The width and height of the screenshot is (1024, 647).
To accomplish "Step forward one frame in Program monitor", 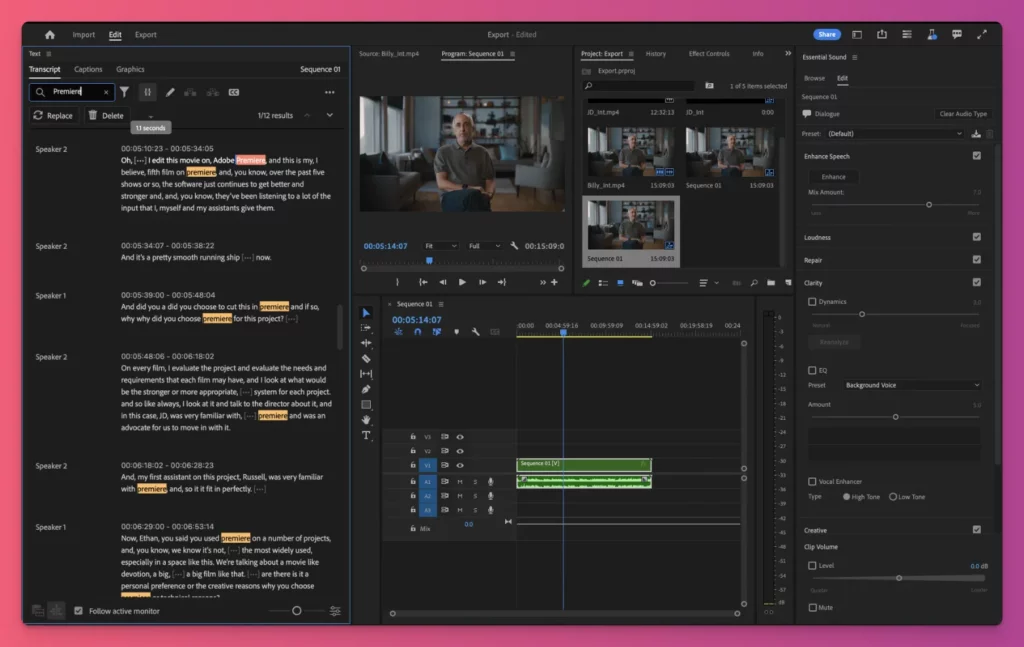I will pyautogui.click(x=482, y=282).
